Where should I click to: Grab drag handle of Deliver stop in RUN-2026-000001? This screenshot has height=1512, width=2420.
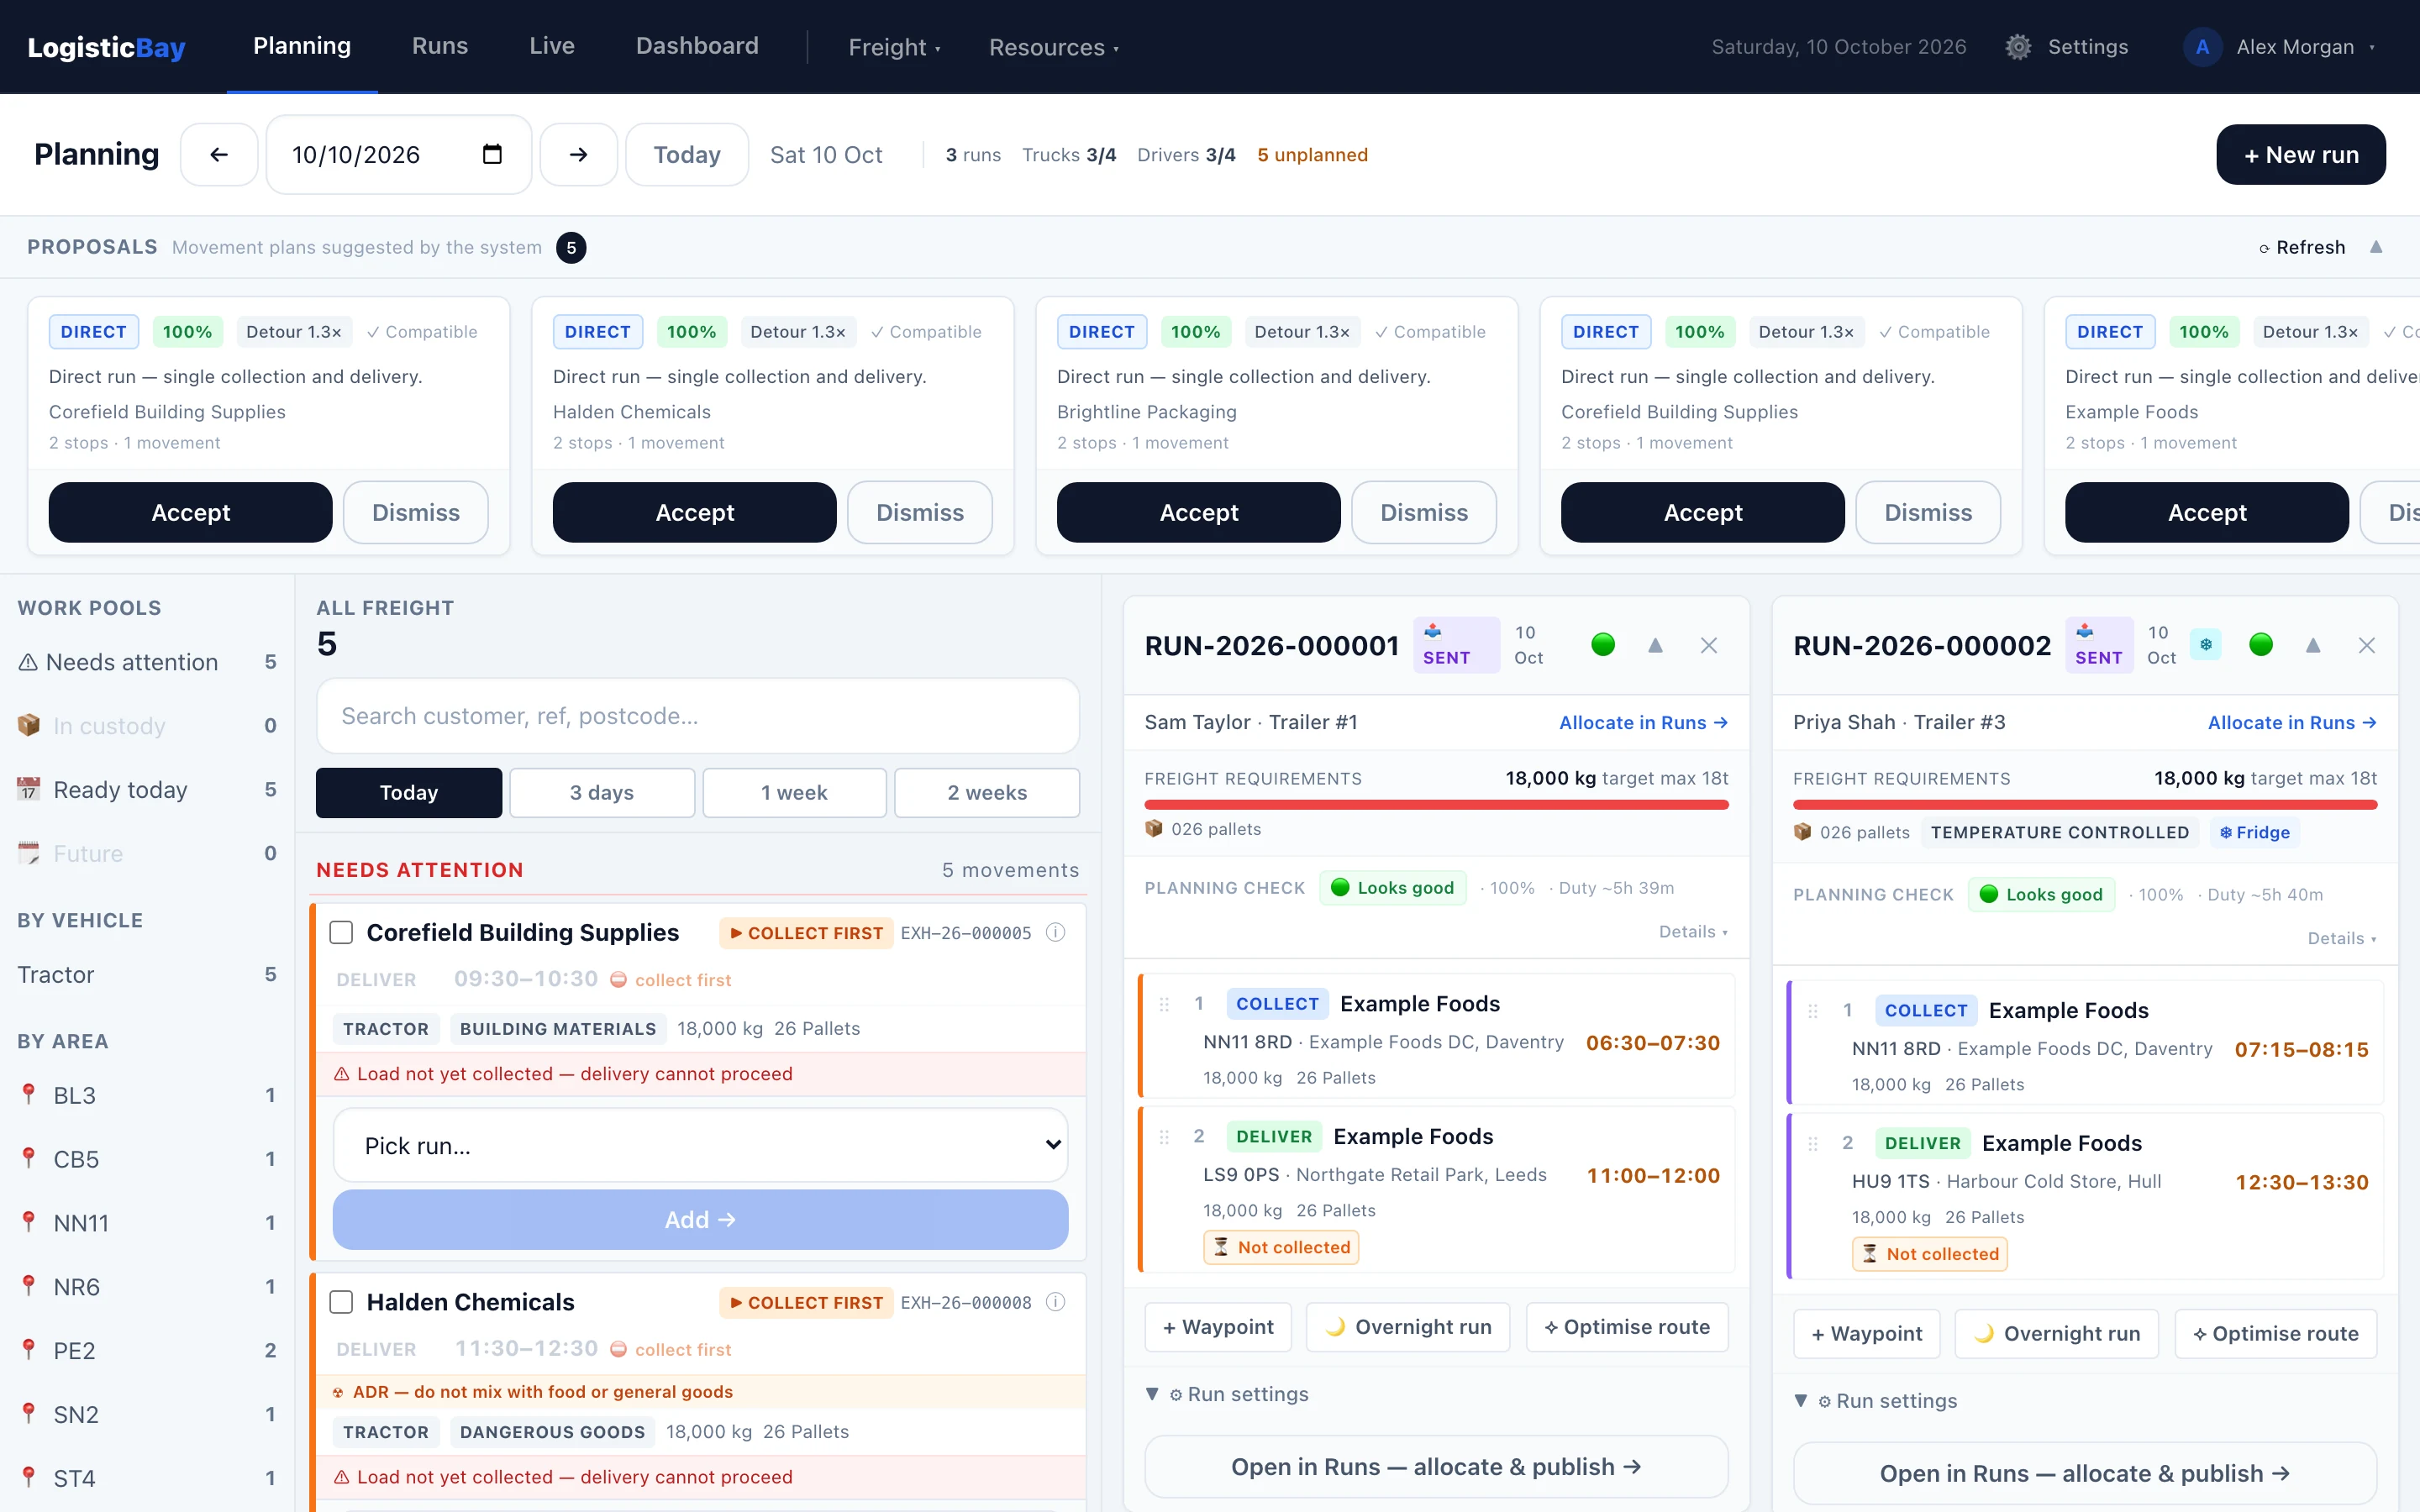tap(1164, 1137)
